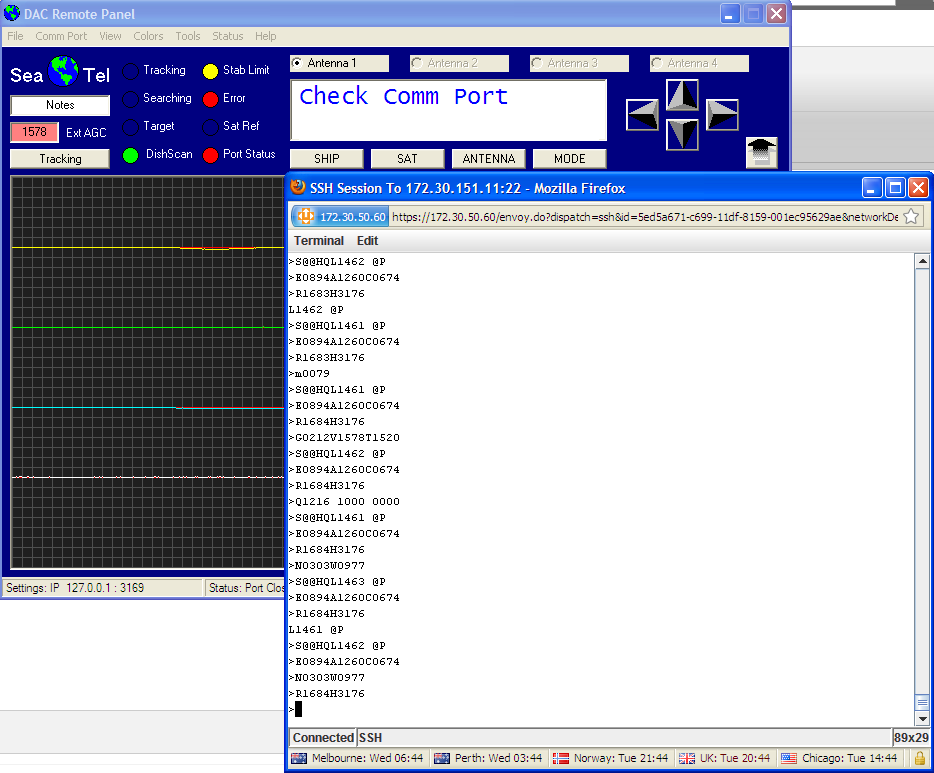Click the MODE button

coord(569,159)
